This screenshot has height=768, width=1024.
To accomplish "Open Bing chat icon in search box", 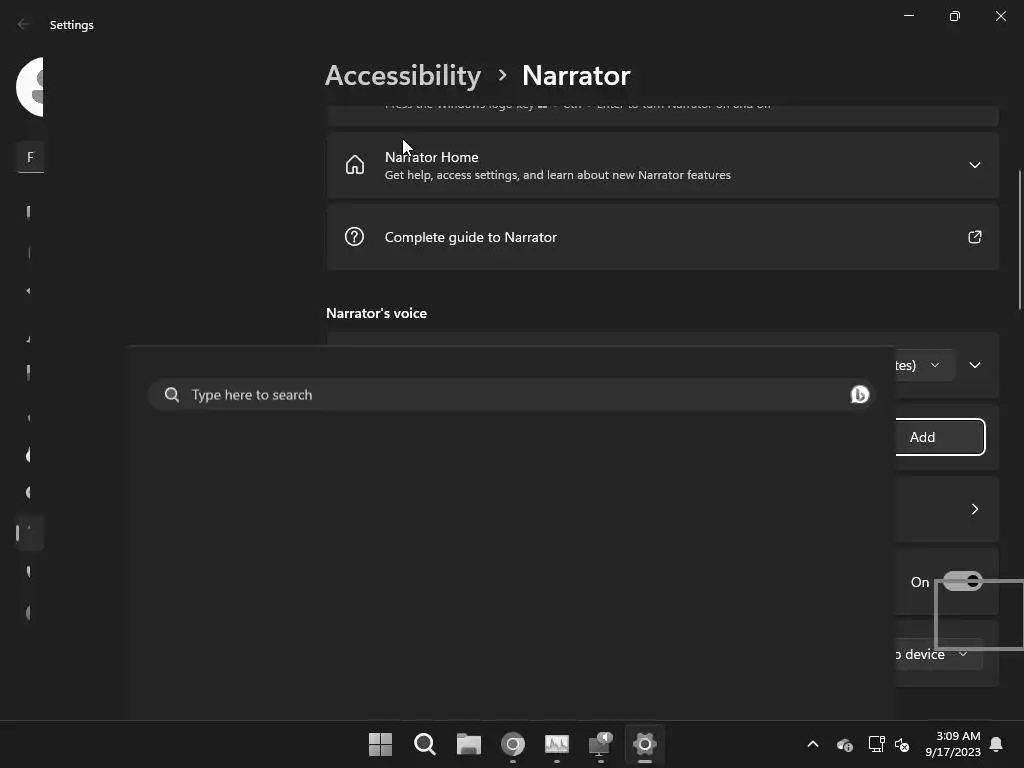I will click(859, 394).
